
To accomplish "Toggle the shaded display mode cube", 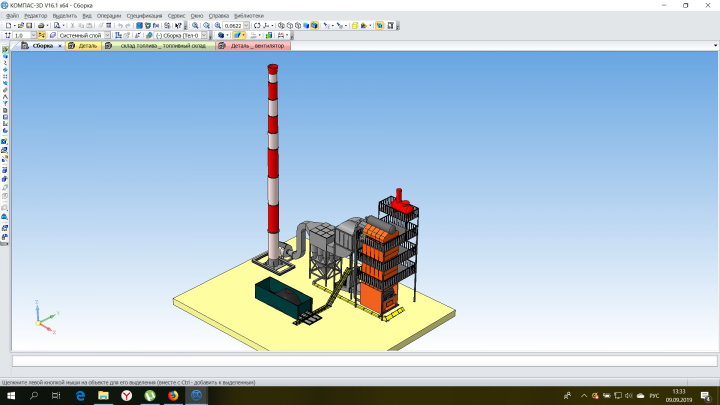I will (306, 26).
